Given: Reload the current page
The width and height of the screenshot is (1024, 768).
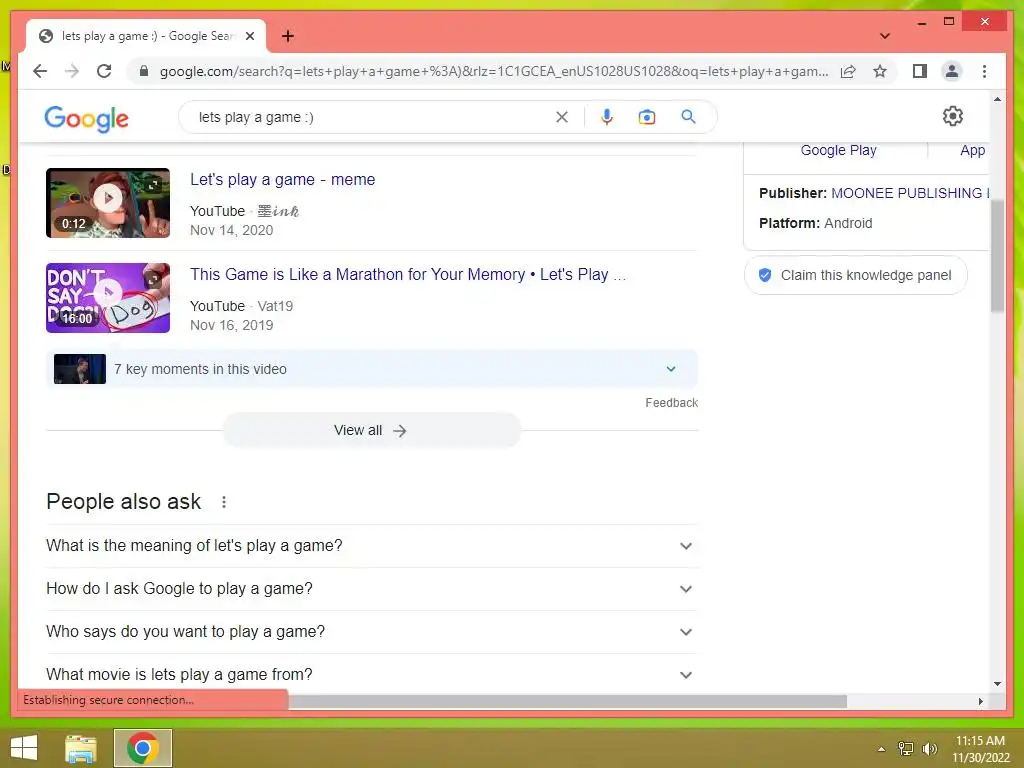Looking at the screenshot, I should [104, 71].
